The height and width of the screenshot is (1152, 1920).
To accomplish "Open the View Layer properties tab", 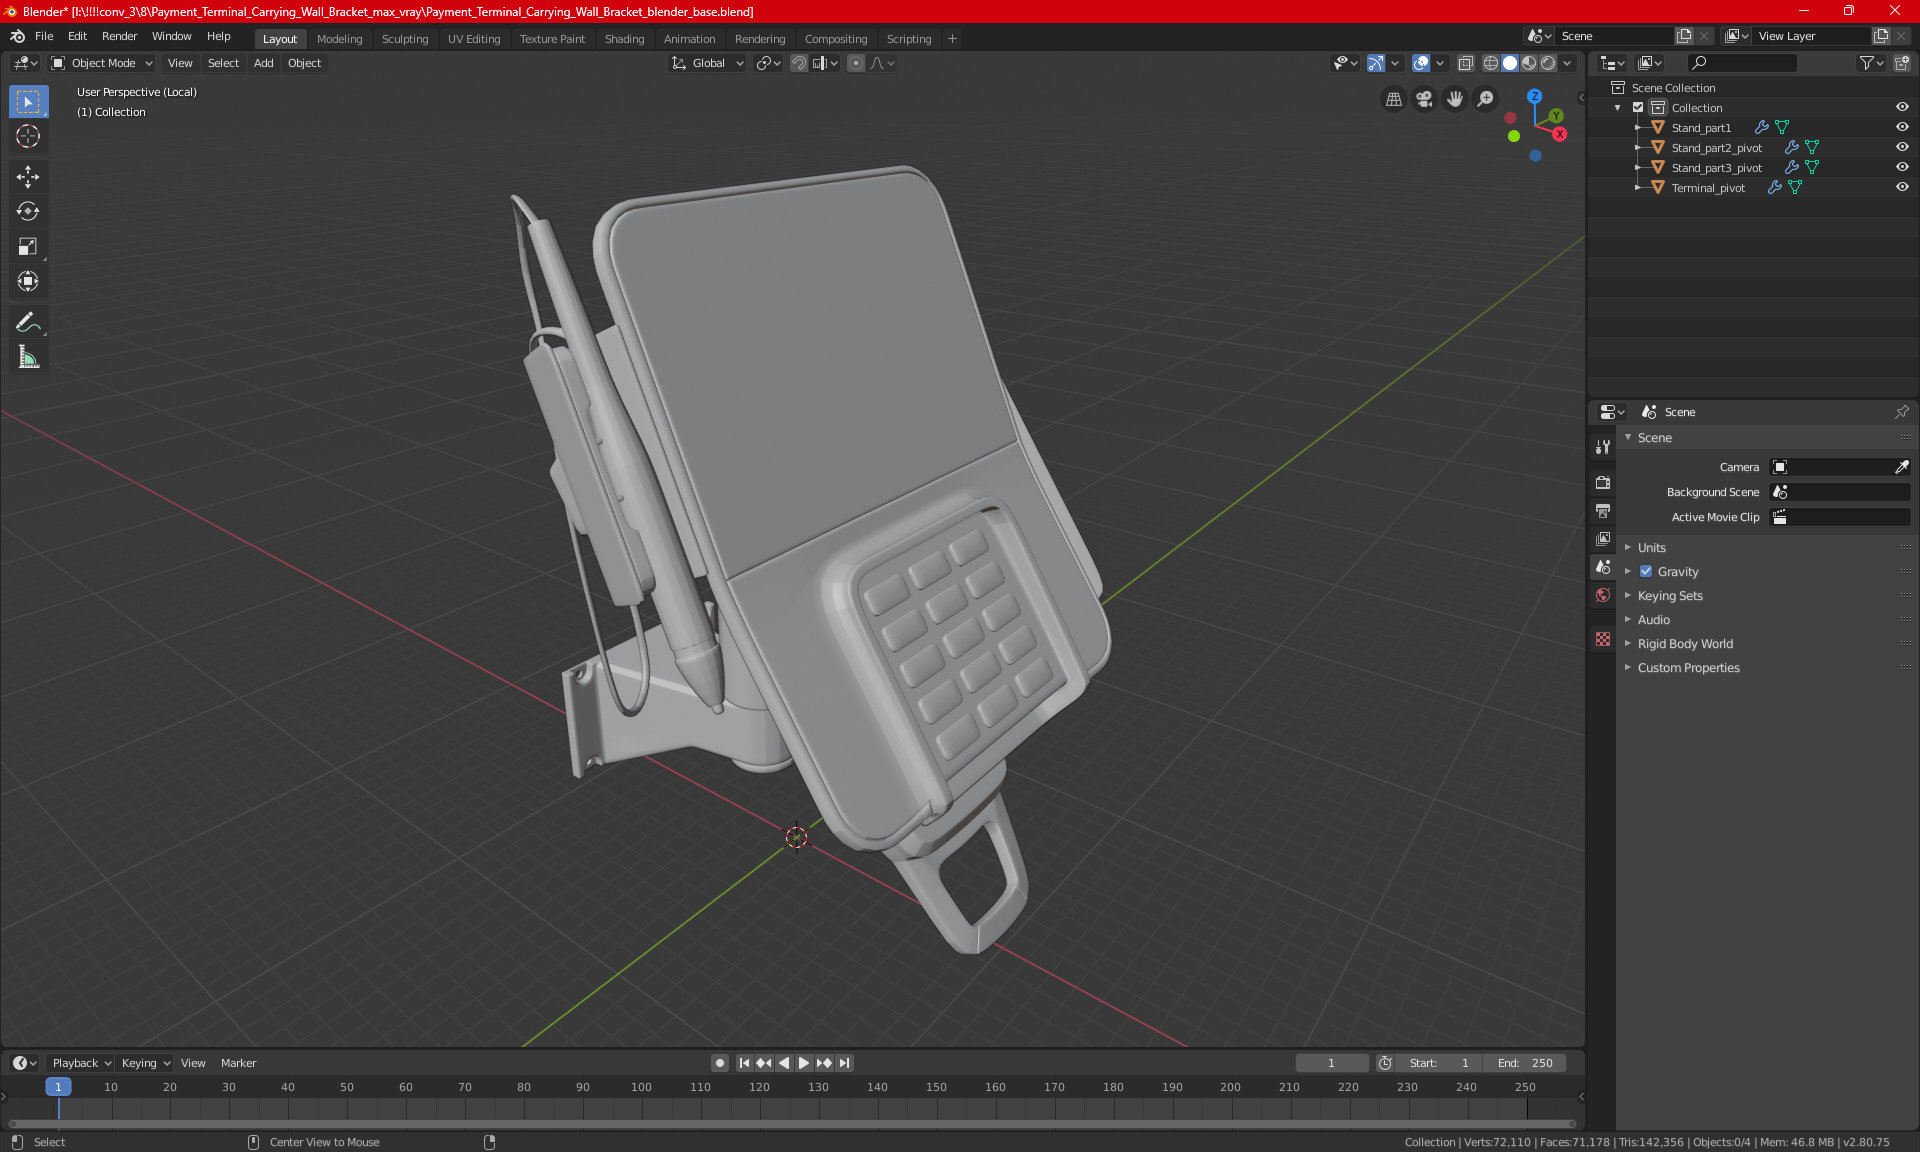I will pyautogui.click(x=1603, y=539).
